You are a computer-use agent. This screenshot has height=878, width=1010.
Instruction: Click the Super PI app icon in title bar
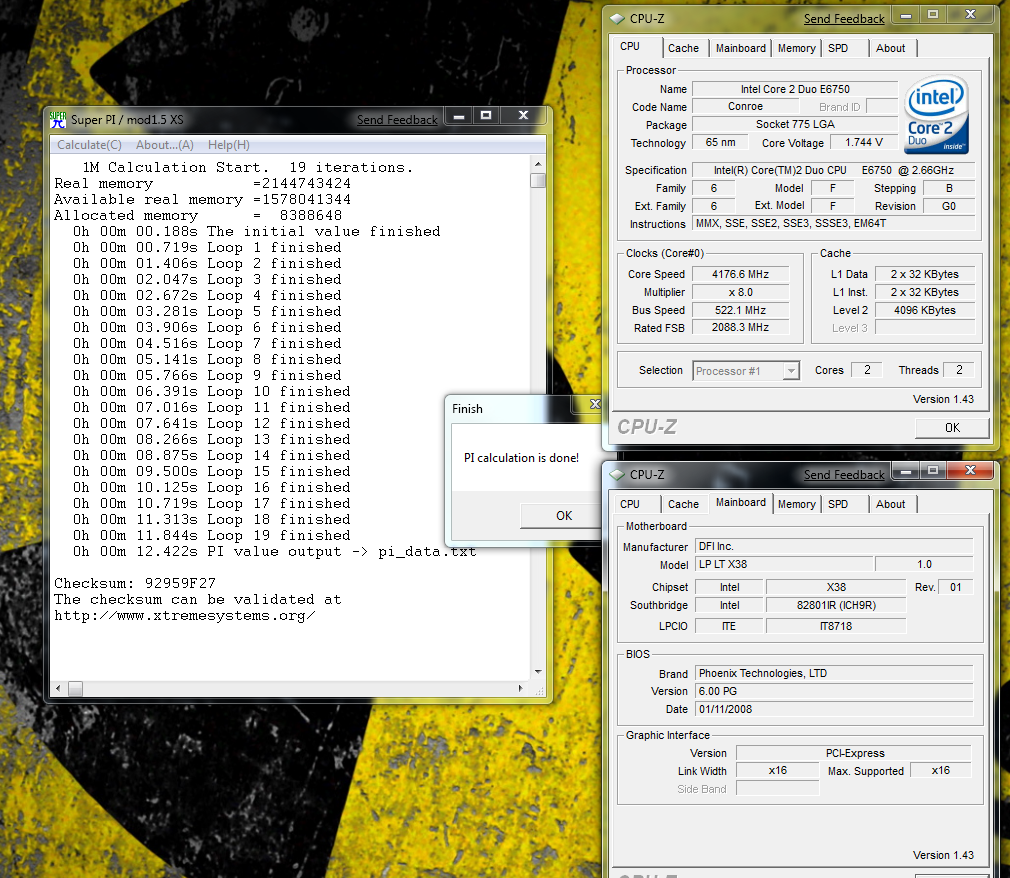point(58,120)
